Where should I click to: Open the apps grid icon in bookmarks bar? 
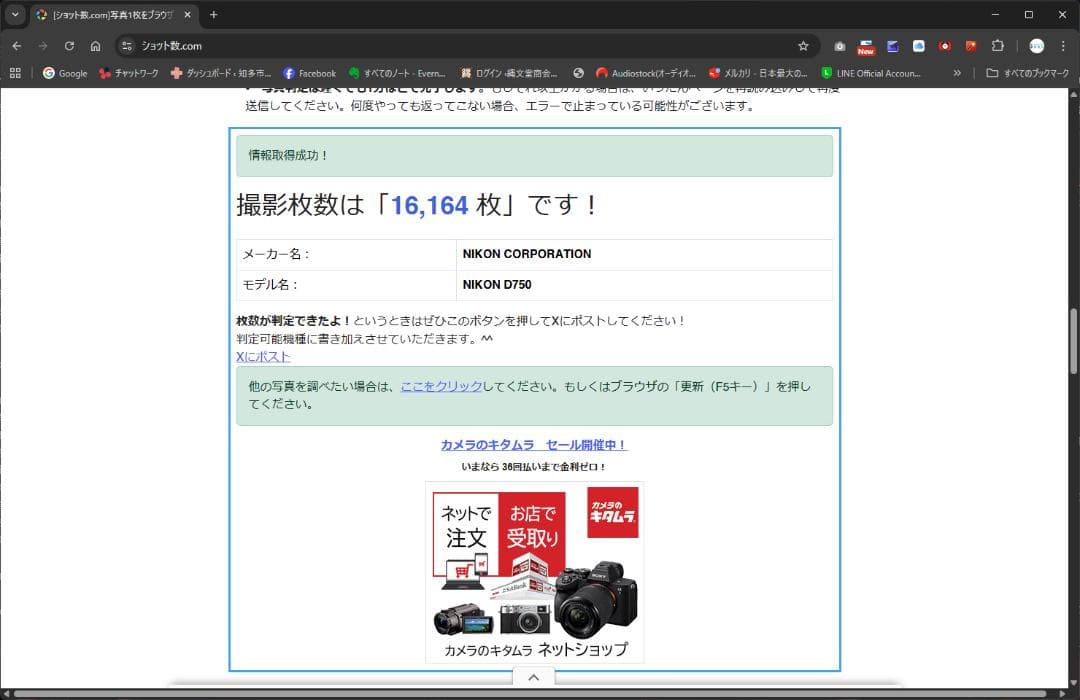15,73
